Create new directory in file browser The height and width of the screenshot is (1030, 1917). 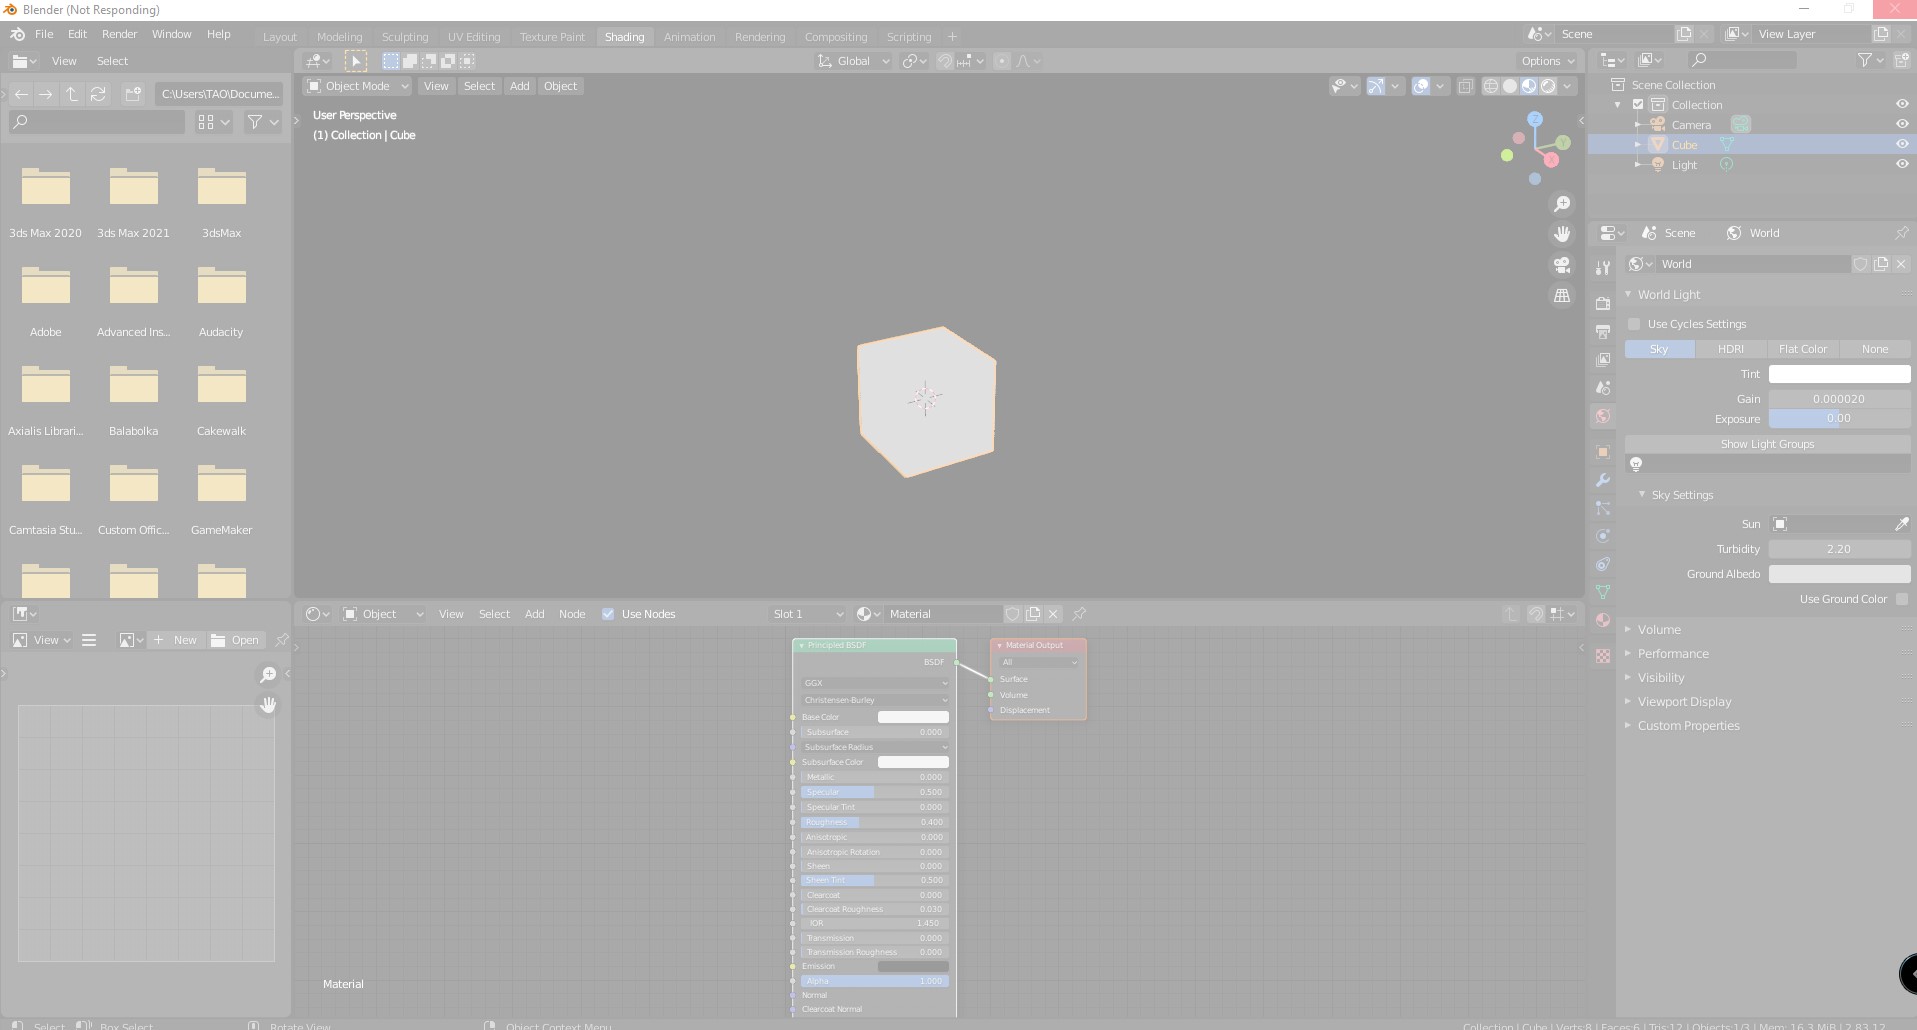point(133,94)
